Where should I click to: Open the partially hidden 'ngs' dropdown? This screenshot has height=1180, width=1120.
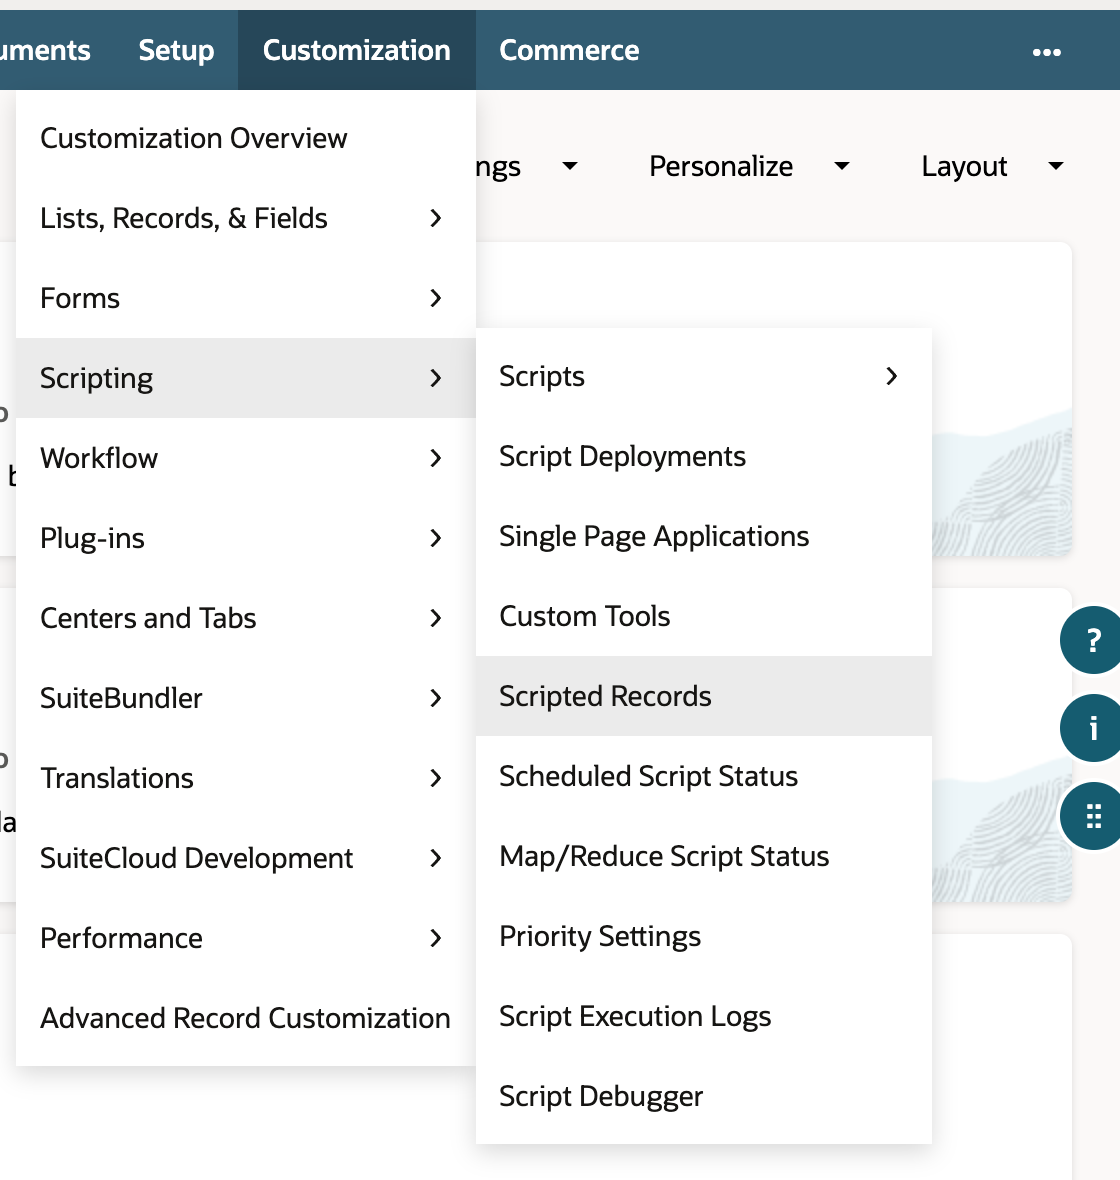(x=527, y=166)
